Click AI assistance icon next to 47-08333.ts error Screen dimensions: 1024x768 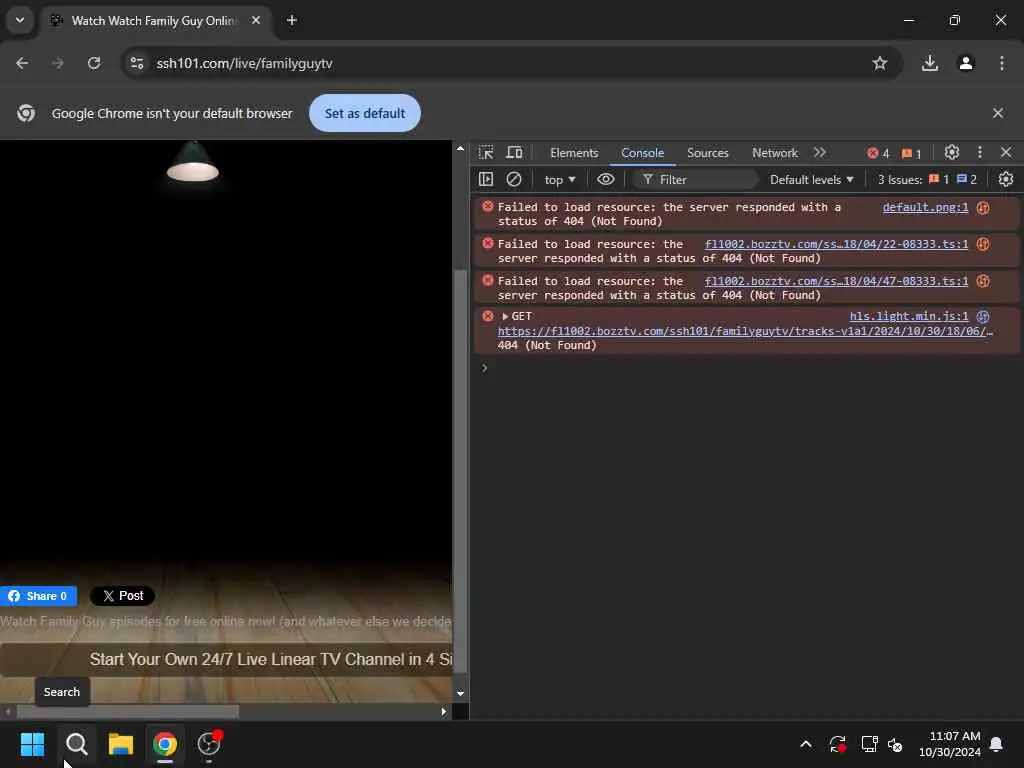983,281
